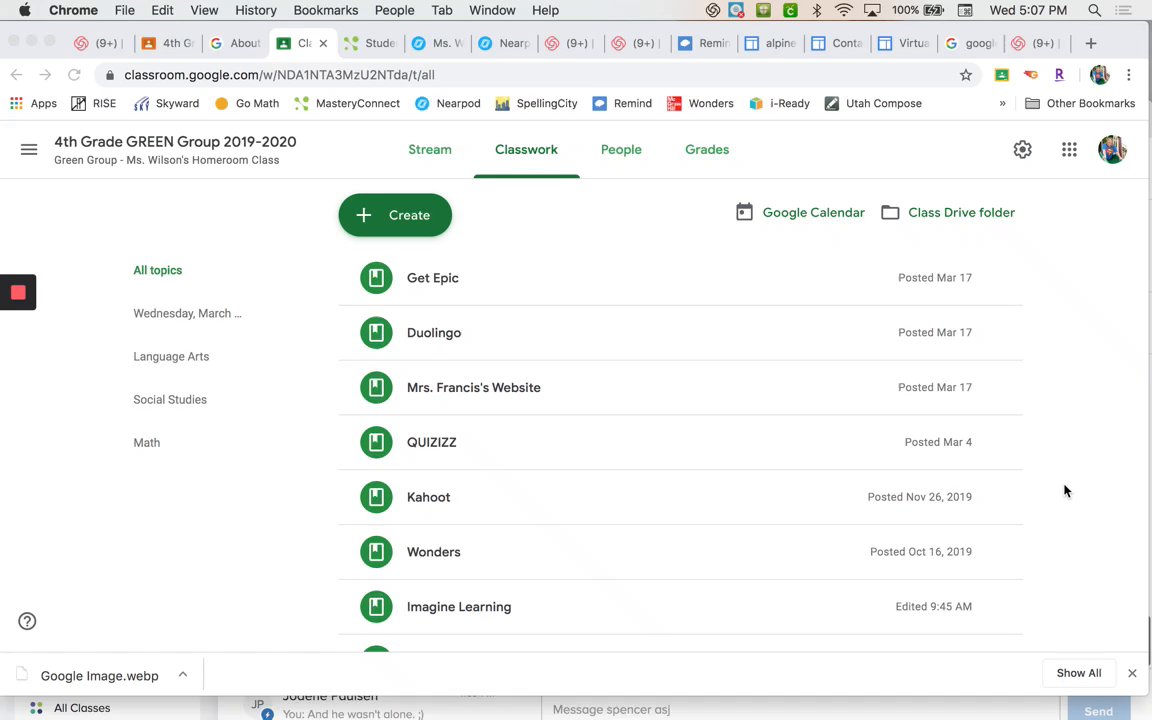Click the Get Epic material icon
The image size is (1152, 720).
click(376, 278)
